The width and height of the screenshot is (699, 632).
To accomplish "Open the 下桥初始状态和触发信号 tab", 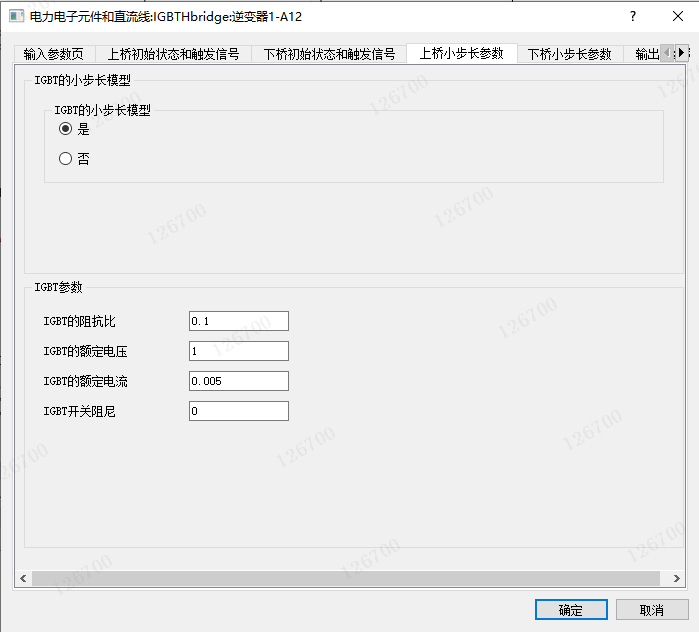I will 329,54.
